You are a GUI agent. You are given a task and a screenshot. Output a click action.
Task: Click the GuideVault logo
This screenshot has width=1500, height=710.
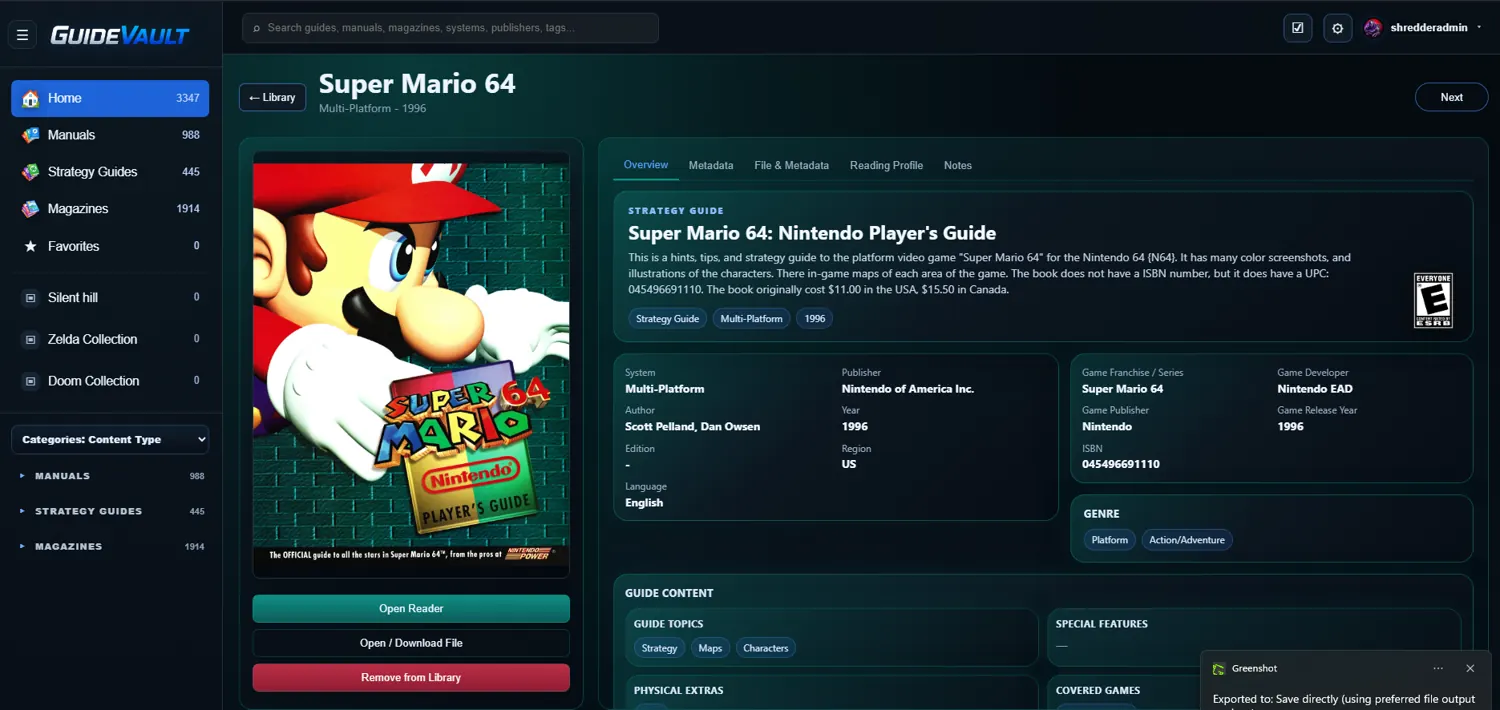click(119, 35)
